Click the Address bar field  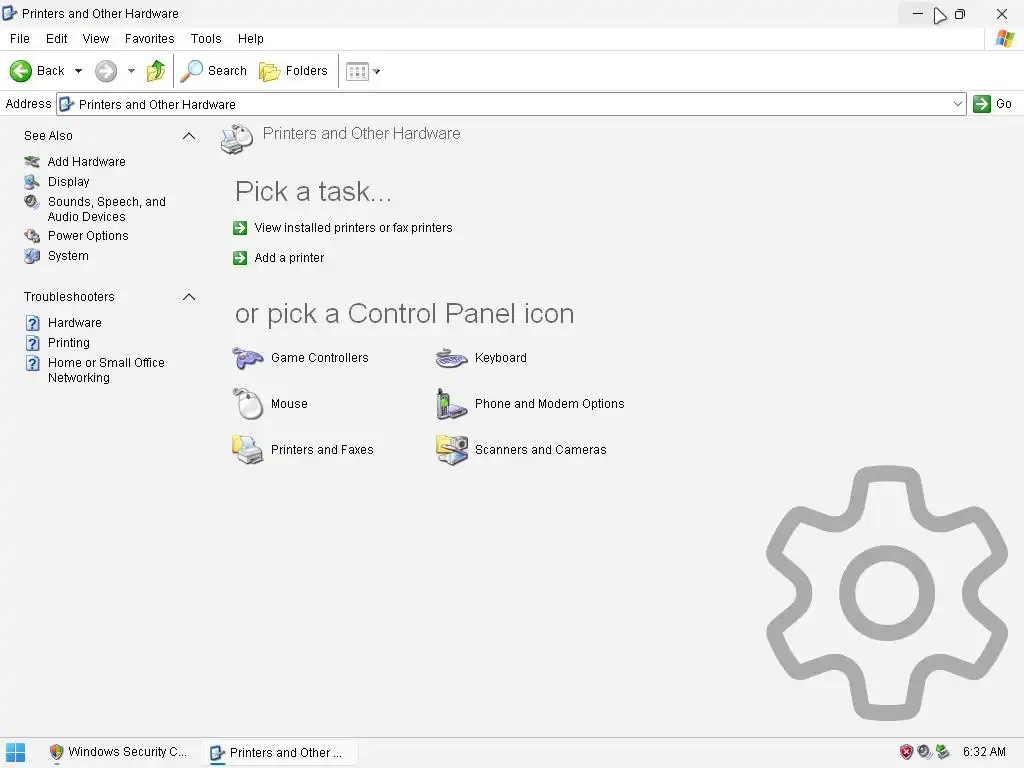[511, 104]
